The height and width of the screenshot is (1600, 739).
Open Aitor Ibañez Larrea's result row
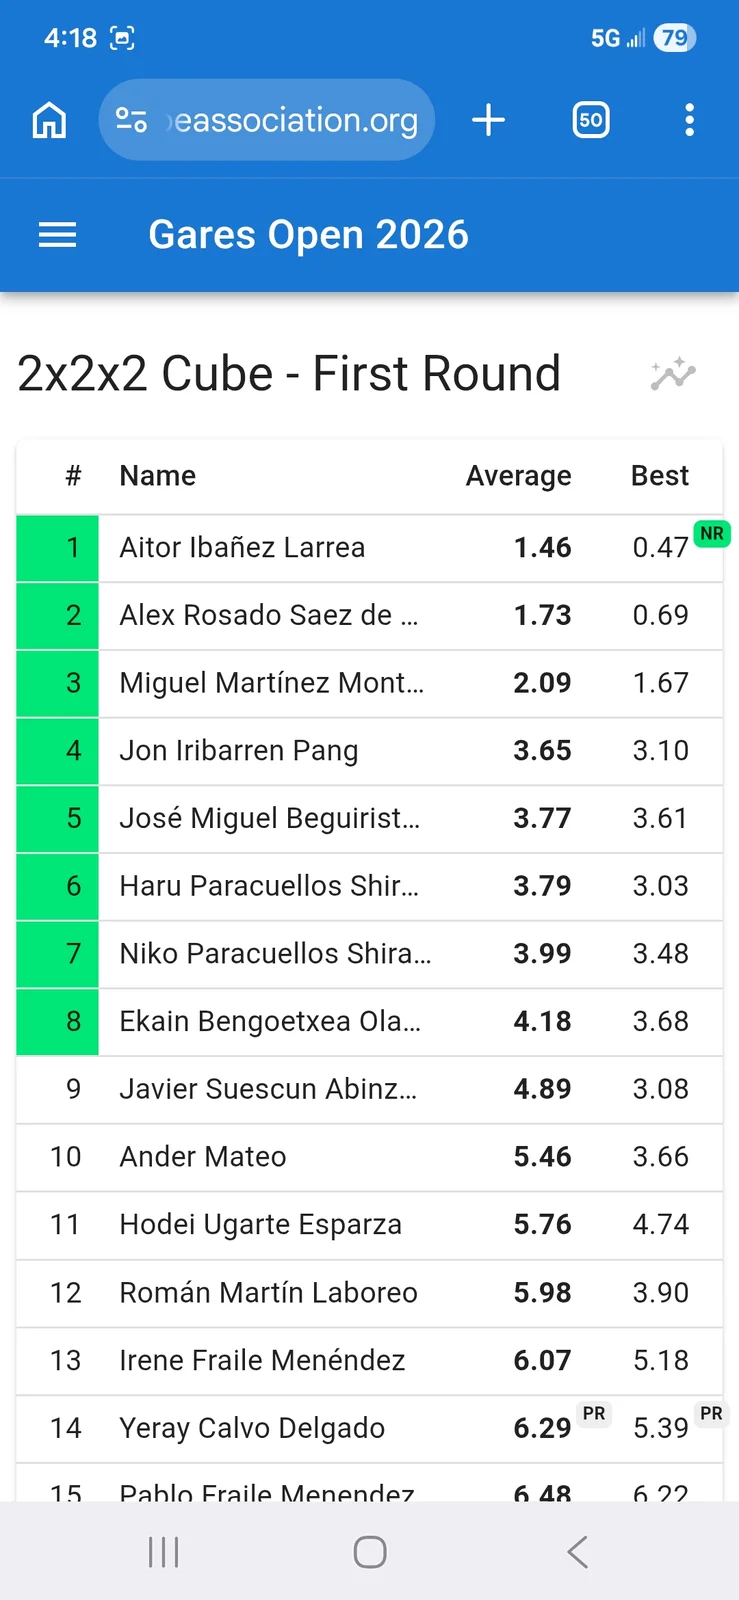tap(369, 548)
